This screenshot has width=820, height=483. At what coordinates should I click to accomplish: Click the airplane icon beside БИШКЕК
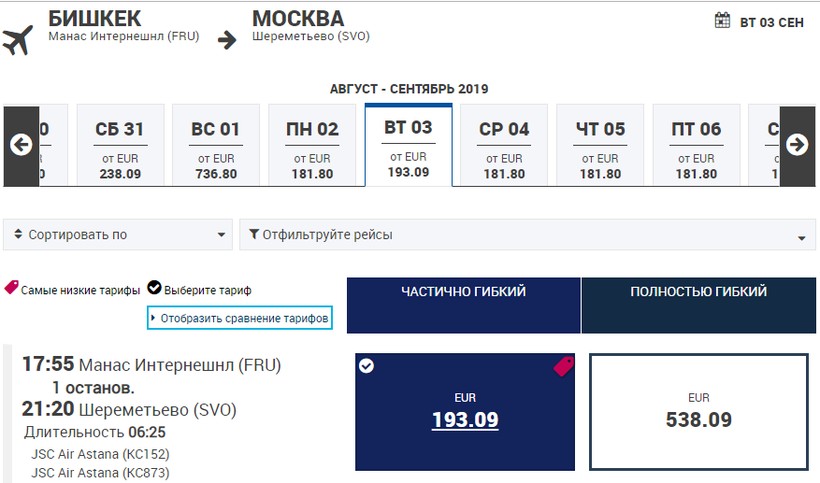tap(18, 40)
